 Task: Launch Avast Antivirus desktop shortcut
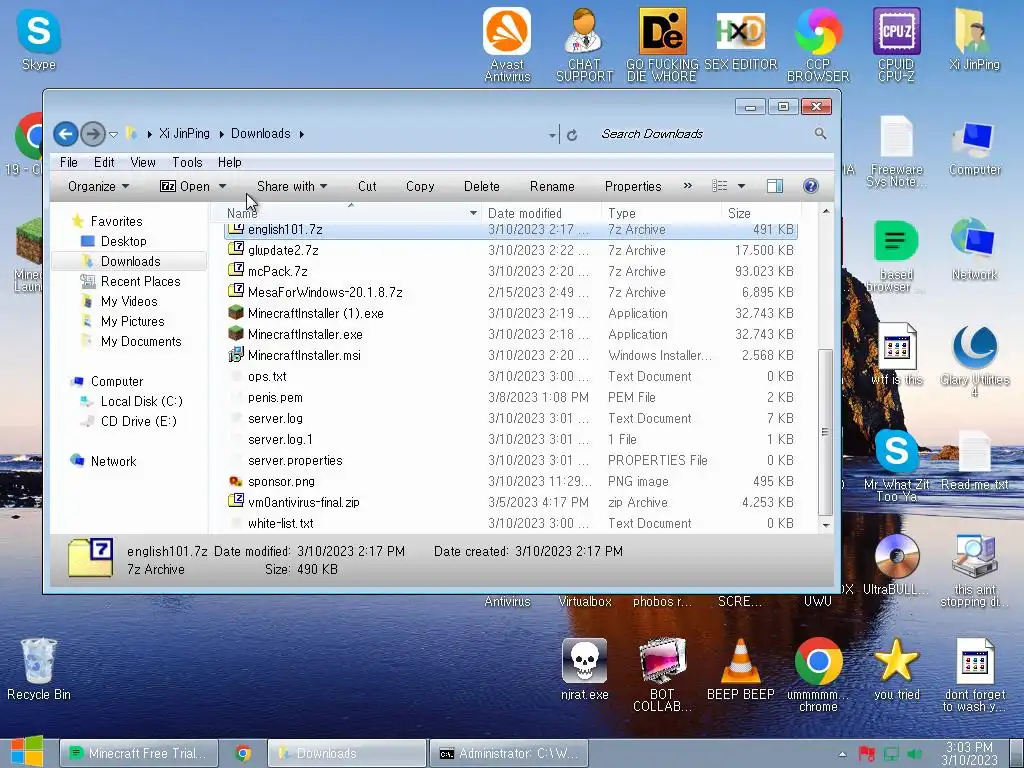tap(507, 44)
